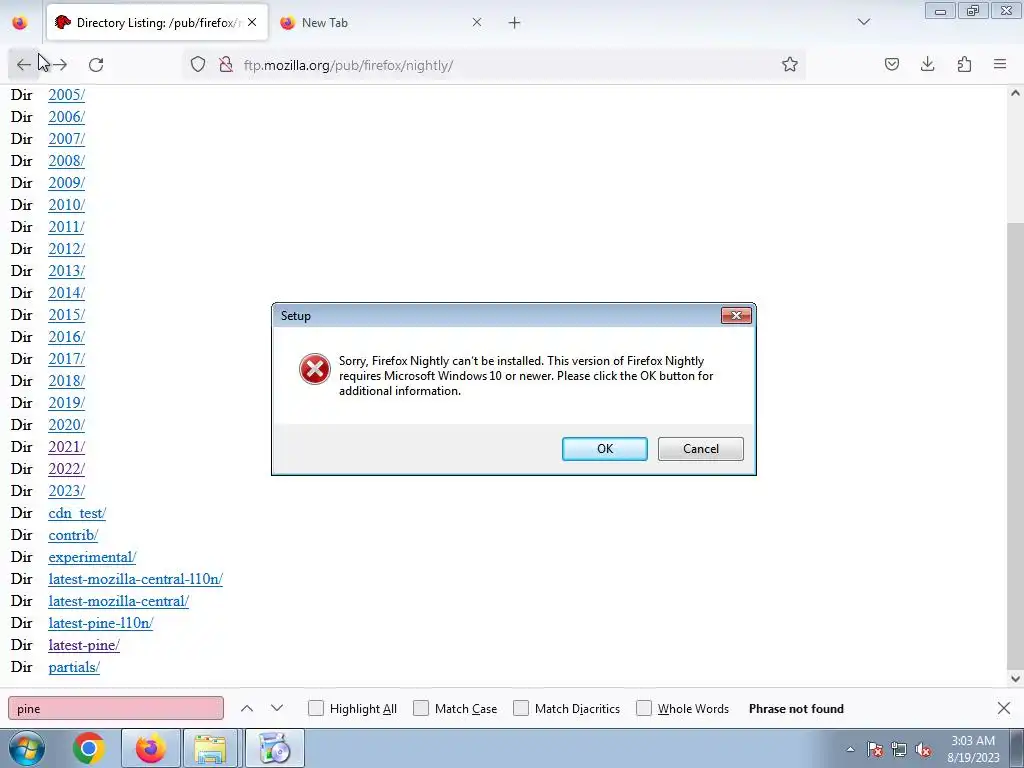Open the network tray icon
The image size is (1024, 768).
pos(899,749)
